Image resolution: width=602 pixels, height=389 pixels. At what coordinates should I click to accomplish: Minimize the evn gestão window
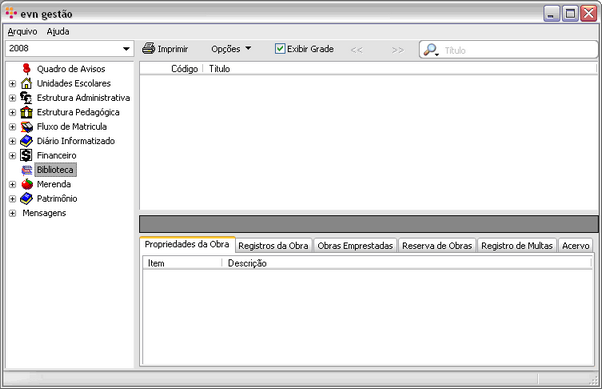coord(552,13)
